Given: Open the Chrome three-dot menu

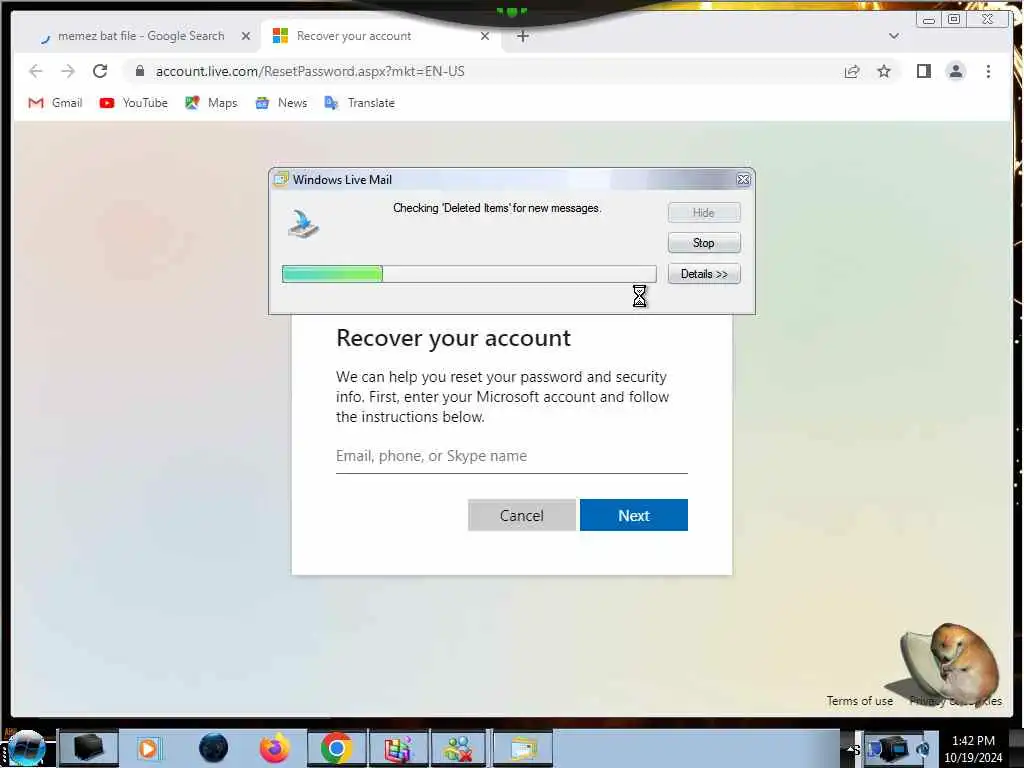Looking at the screenshot, I should (988, 71).
